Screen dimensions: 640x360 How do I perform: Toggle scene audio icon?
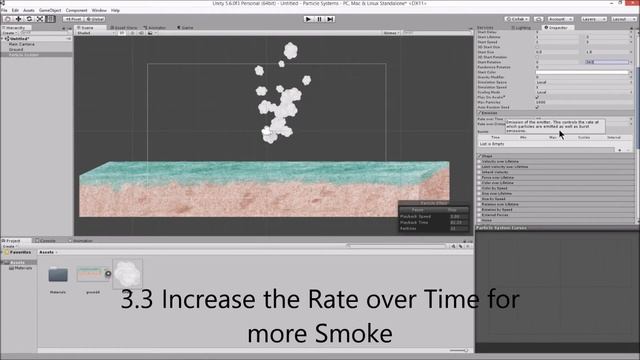(141, 33)
